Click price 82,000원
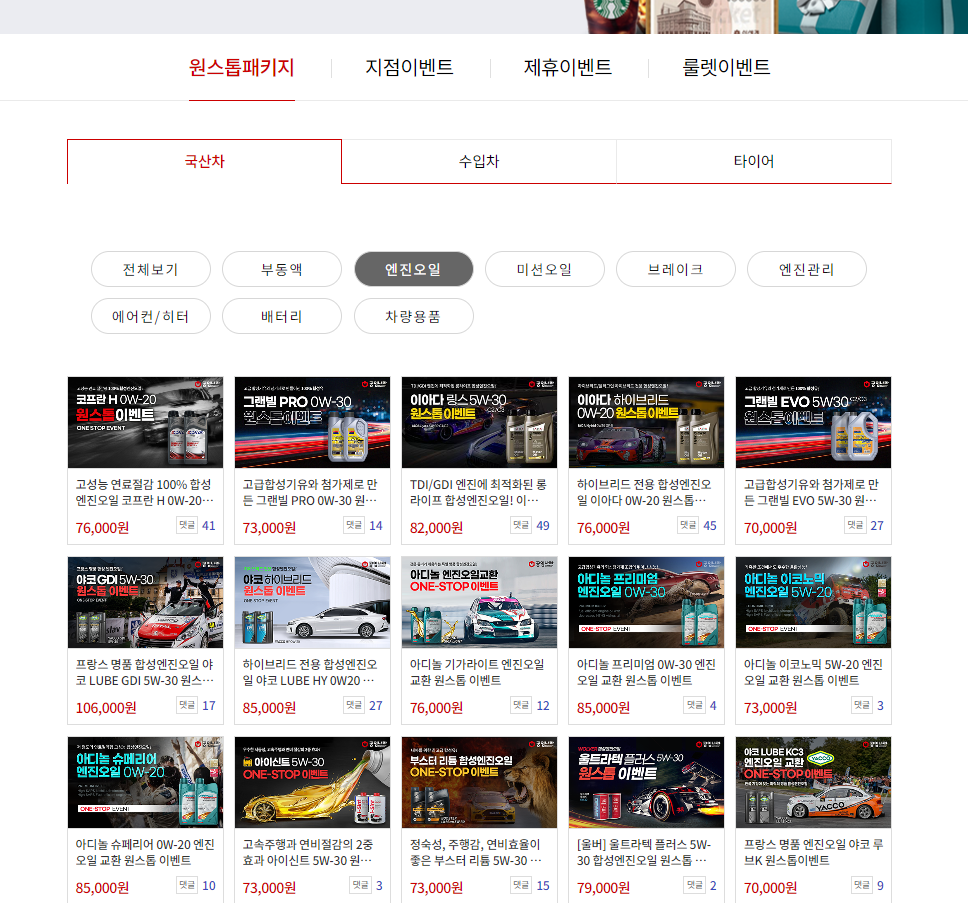968x903 pixels. pyautogui.click(x=436, y=528)
